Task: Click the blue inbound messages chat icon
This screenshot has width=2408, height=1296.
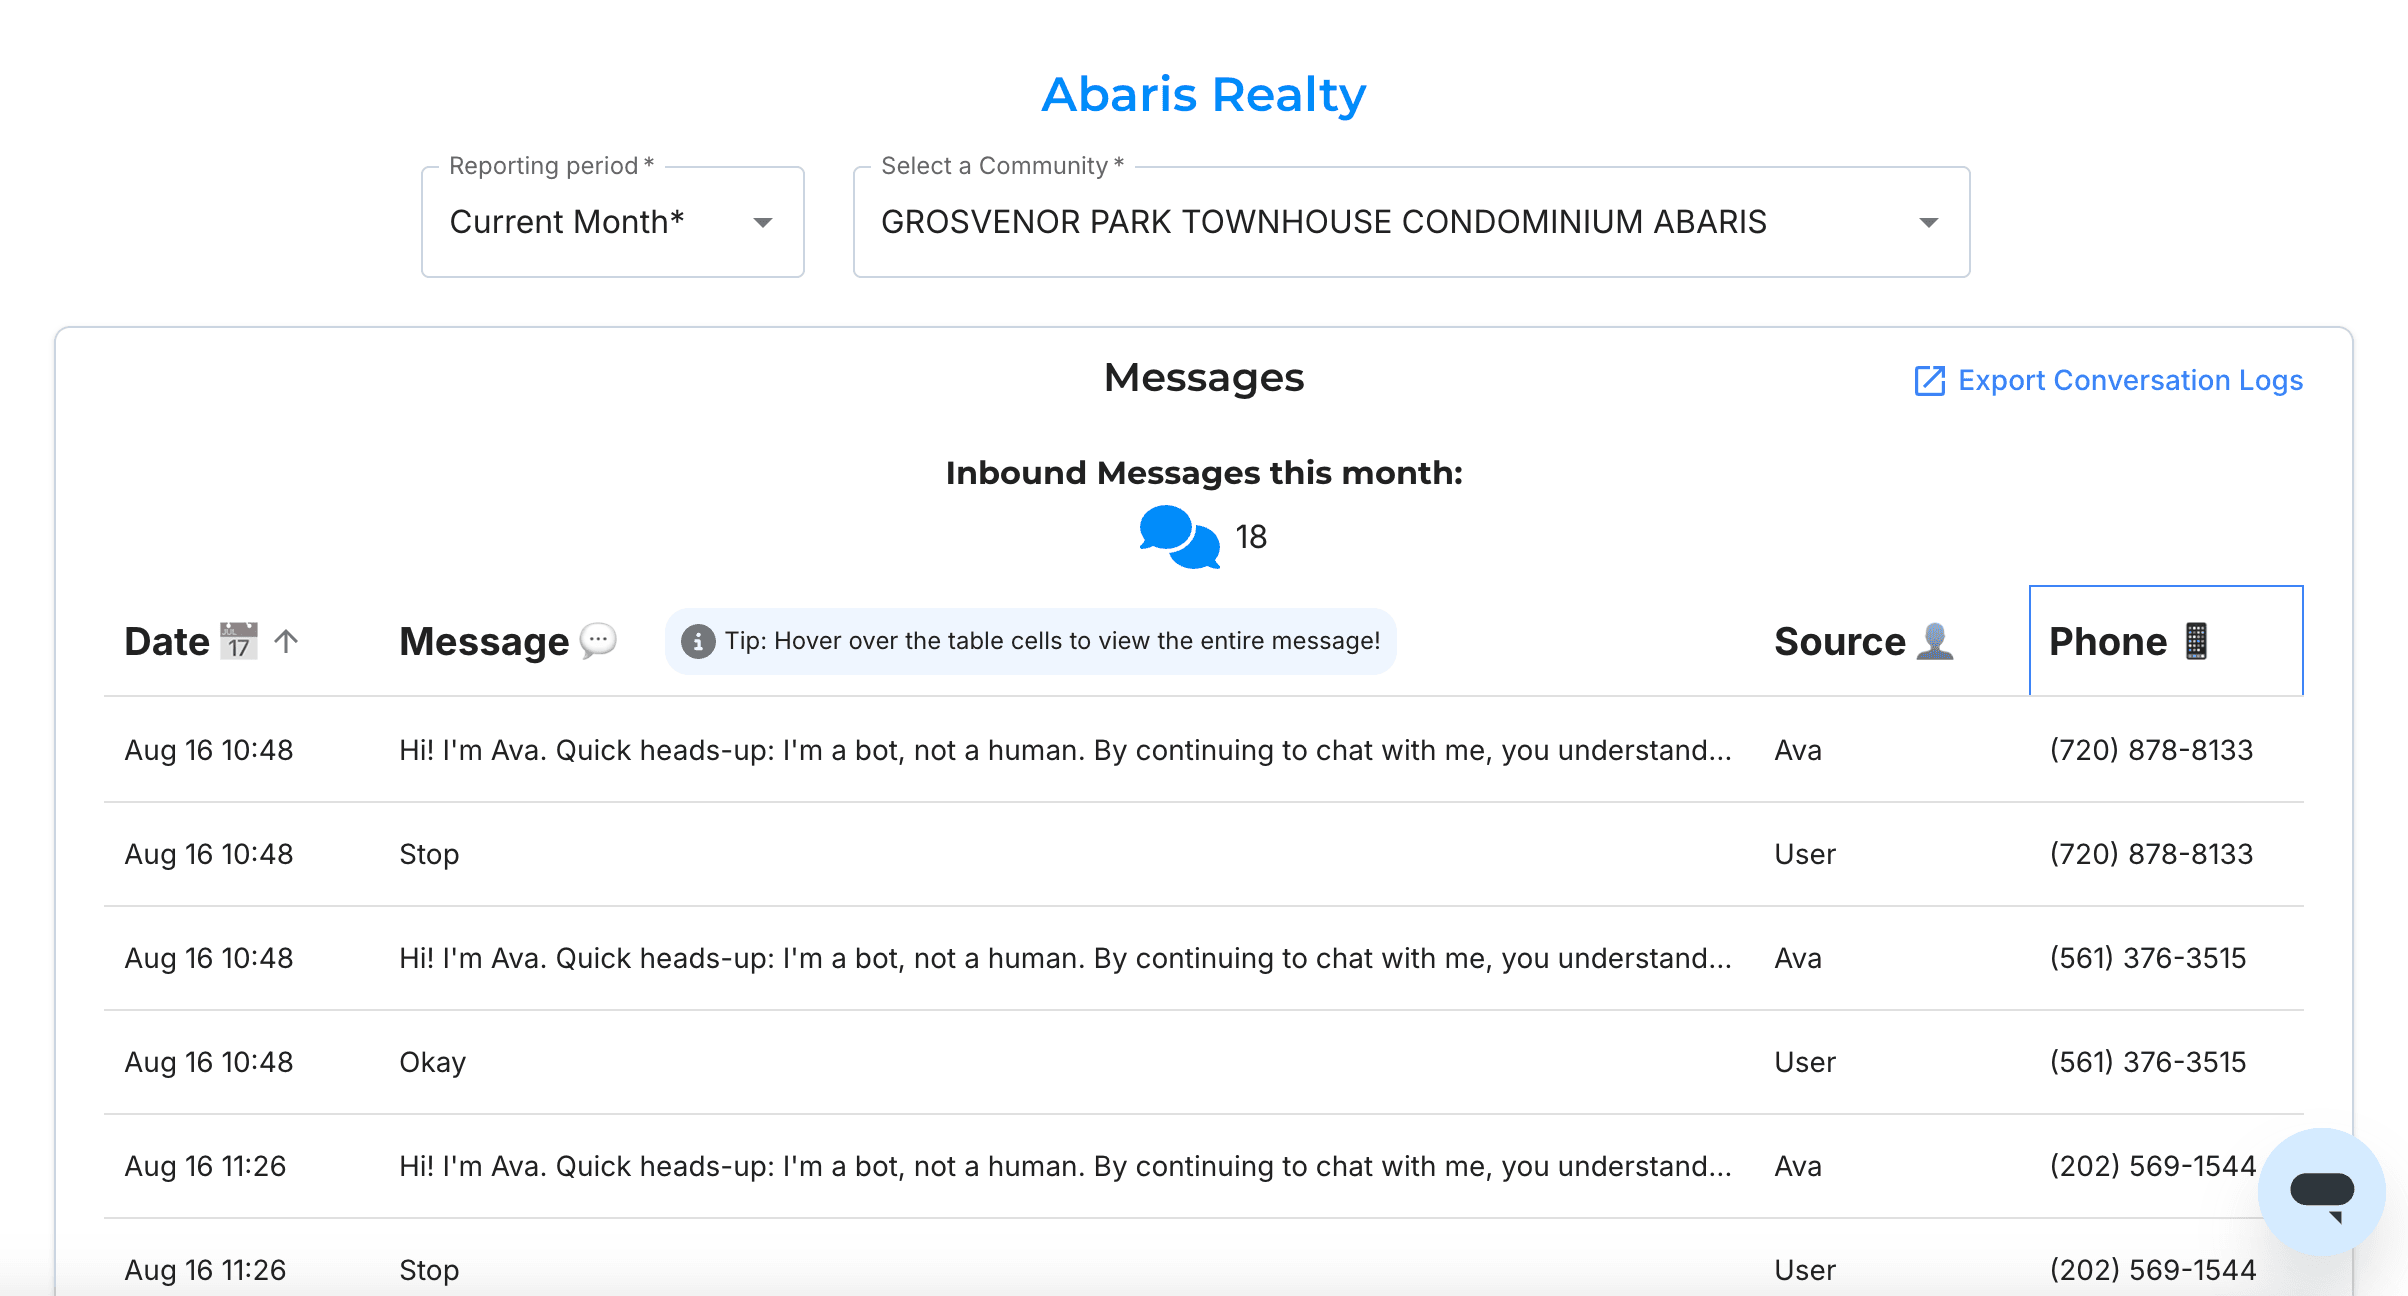Action: pyautogui.click(x=1179, y=537)
